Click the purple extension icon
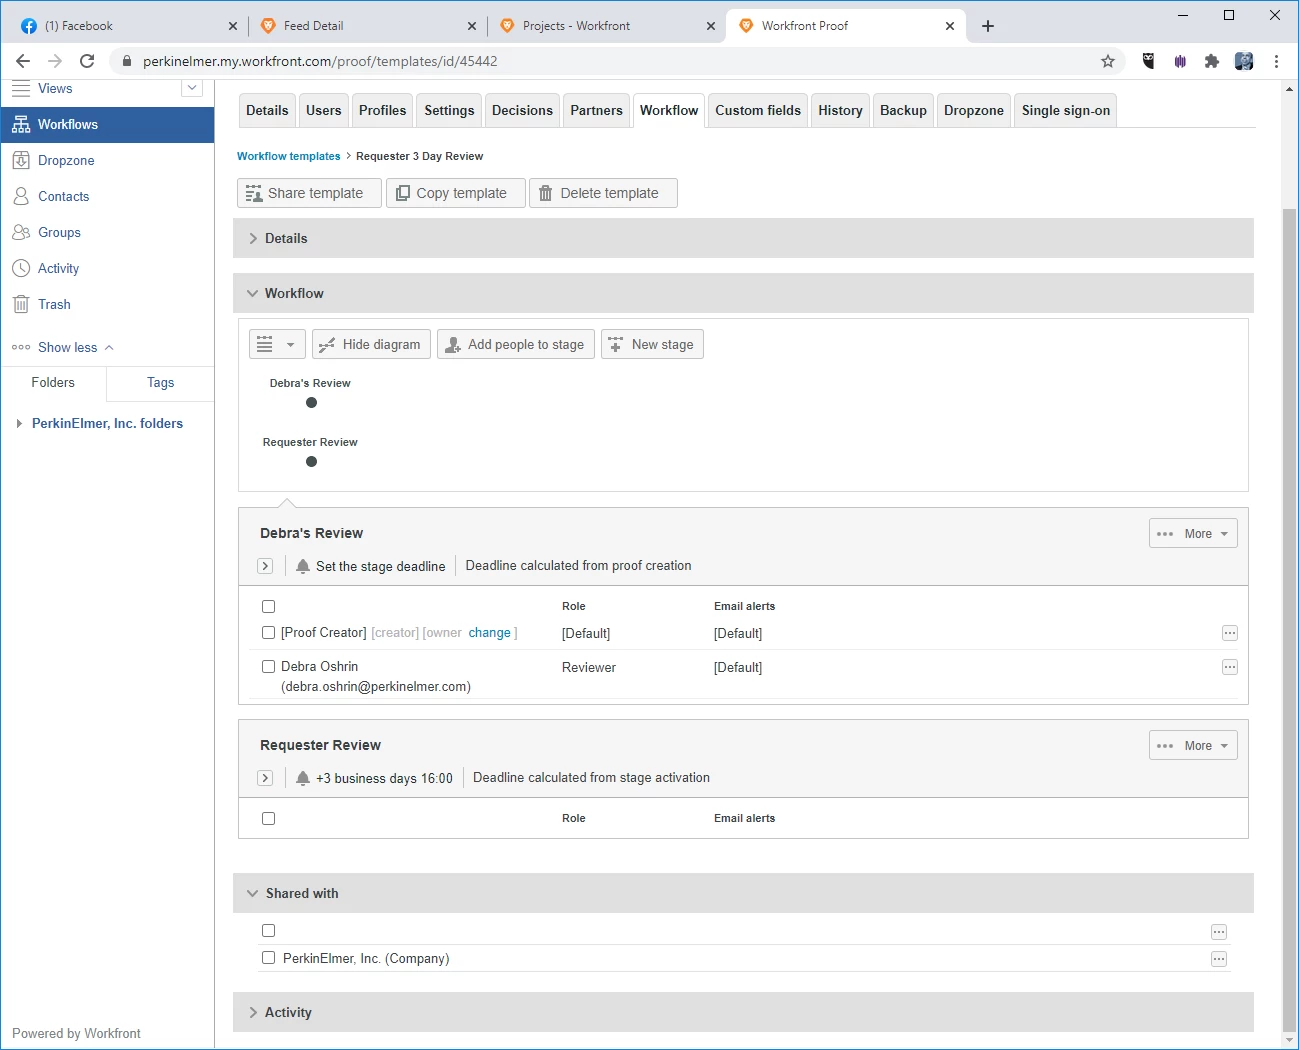Image resolution: width=1299 pixels, height=1050 pixels. click(x=1180, y=61)
